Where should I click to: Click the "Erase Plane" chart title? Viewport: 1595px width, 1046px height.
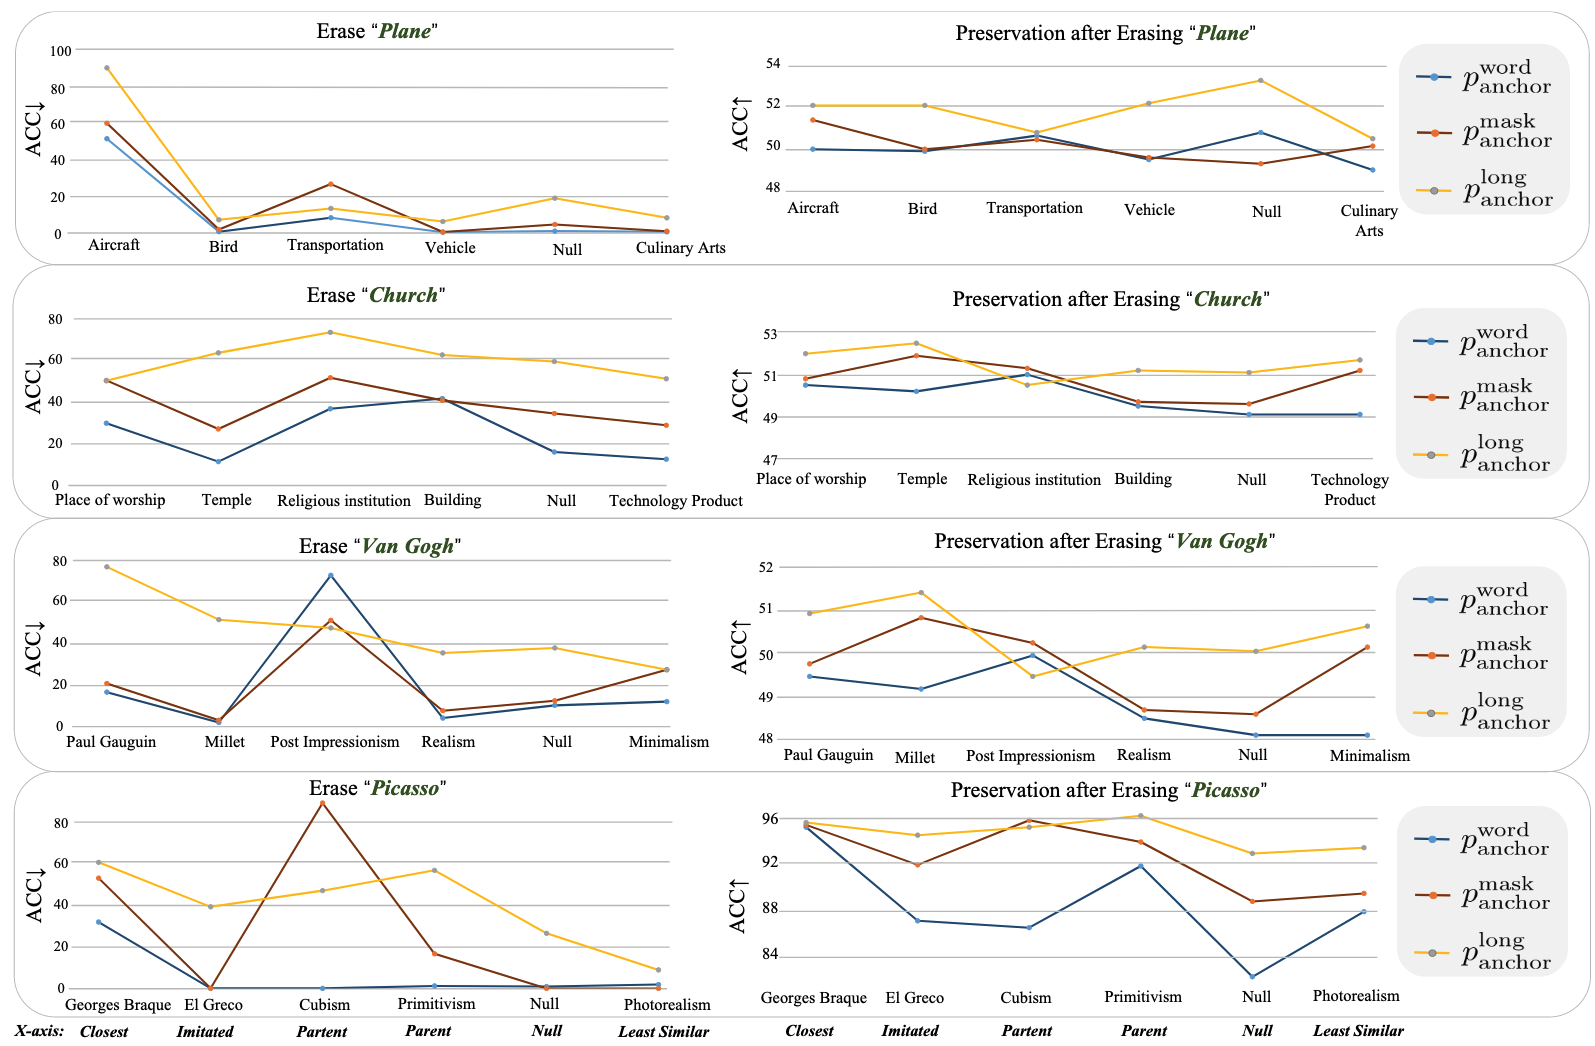(x=377, y=31)
